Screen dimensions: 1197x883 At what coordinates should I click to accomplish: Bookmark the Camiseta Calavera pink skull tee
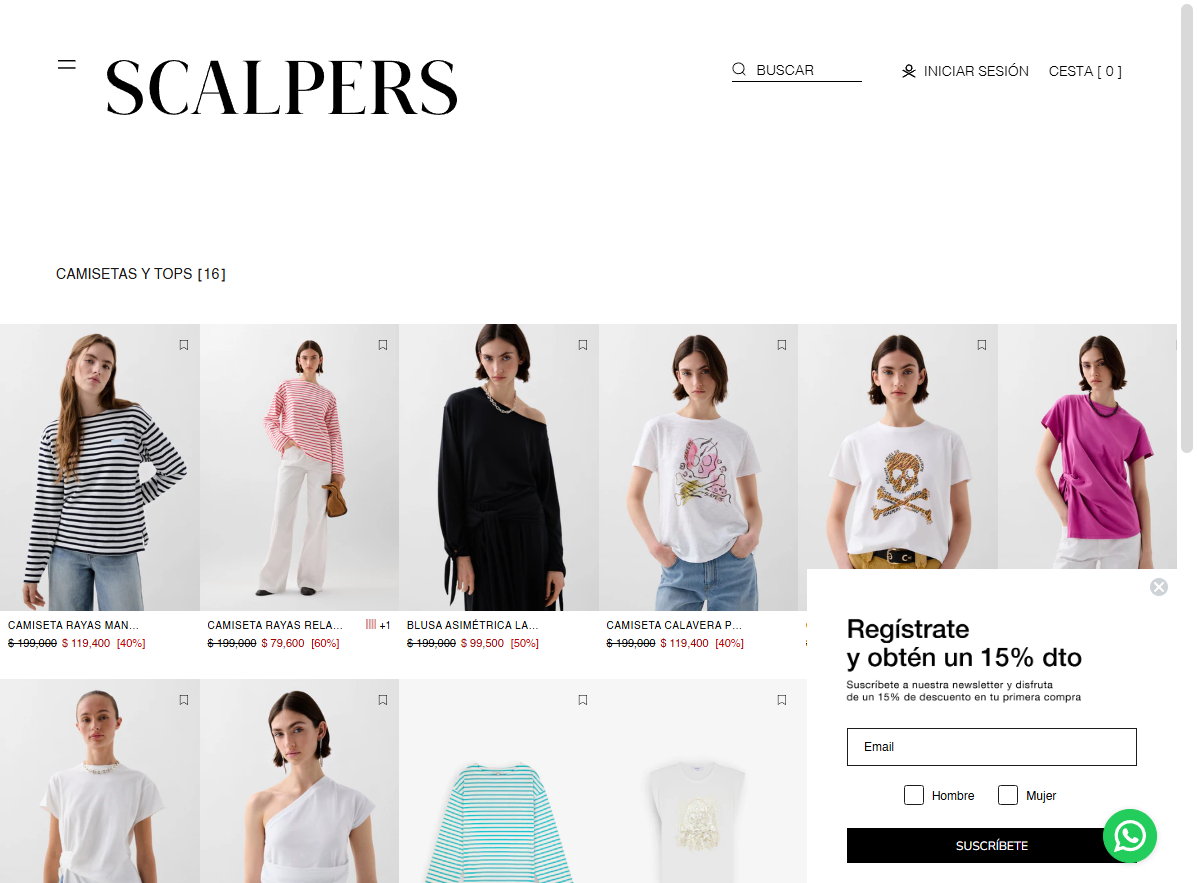coord(782,345)
